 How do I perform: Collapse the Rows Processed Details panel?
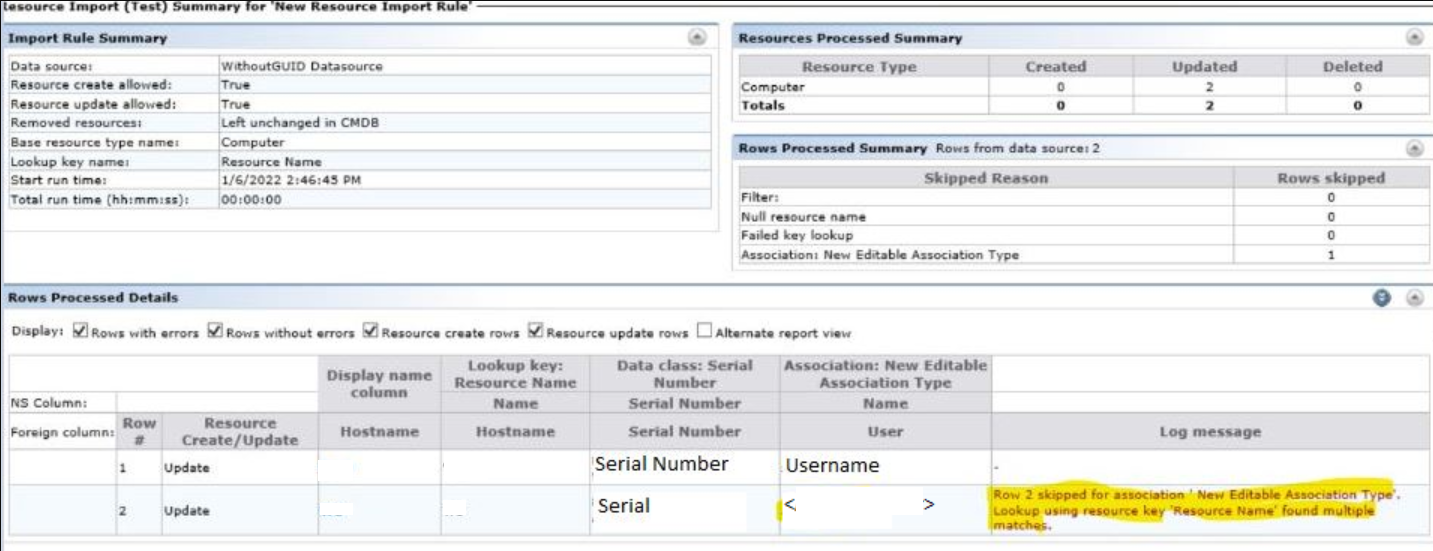pos(1415,298)
